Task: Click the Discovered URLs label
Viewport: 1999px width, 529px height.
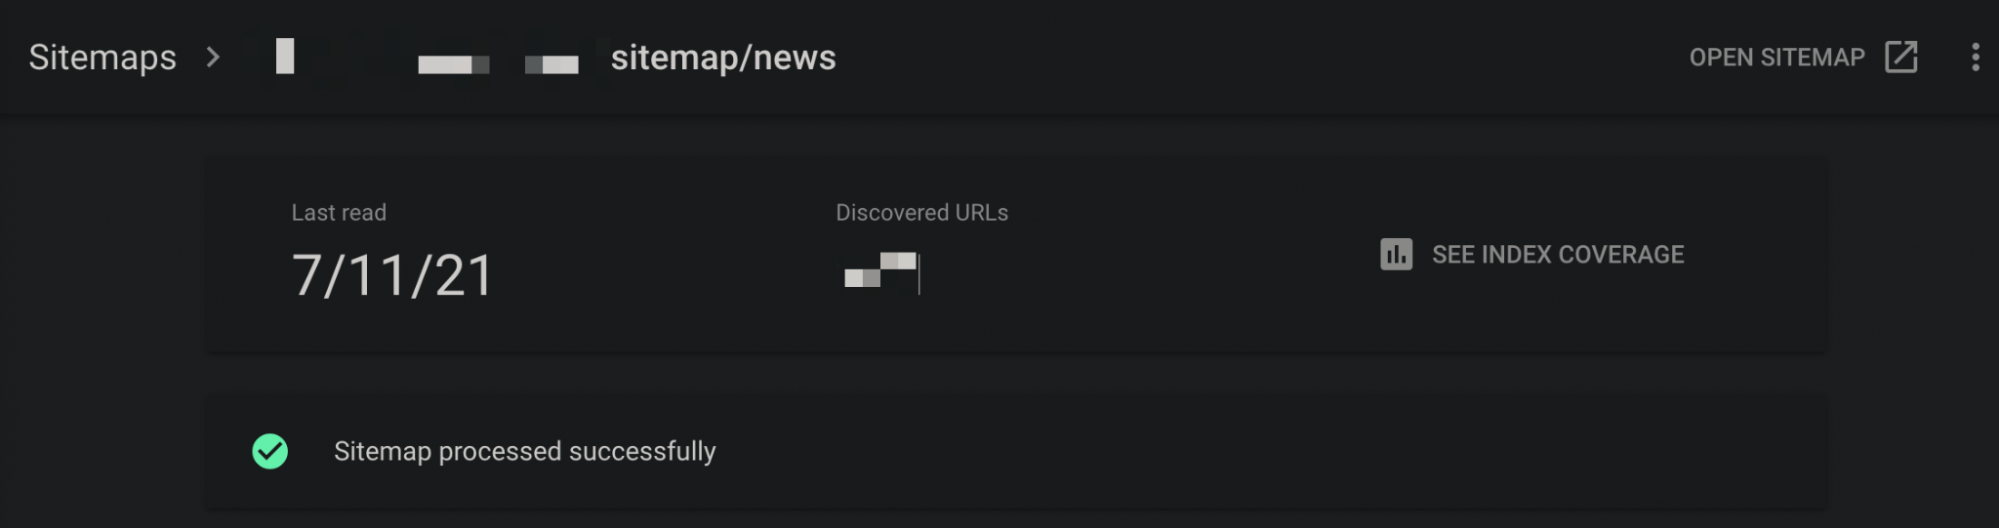Action: pos(922,212)
